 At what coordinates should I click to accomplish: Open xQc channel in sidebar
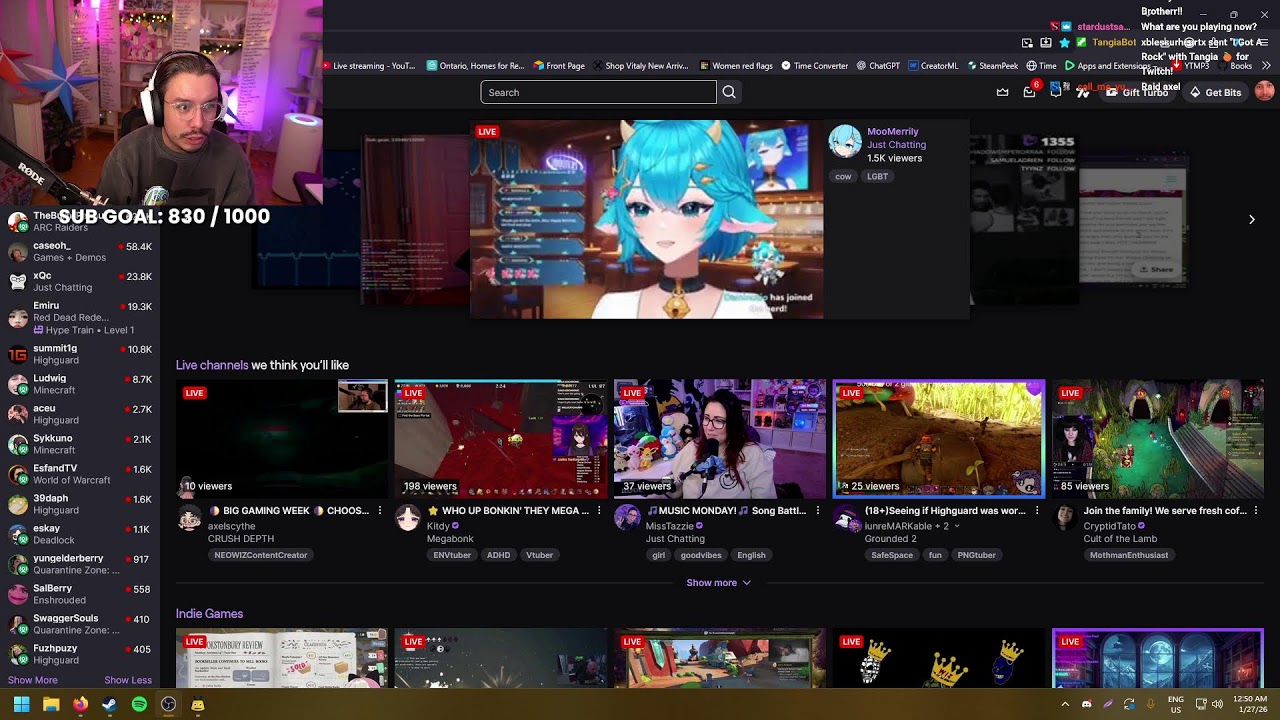pos(80,282)
